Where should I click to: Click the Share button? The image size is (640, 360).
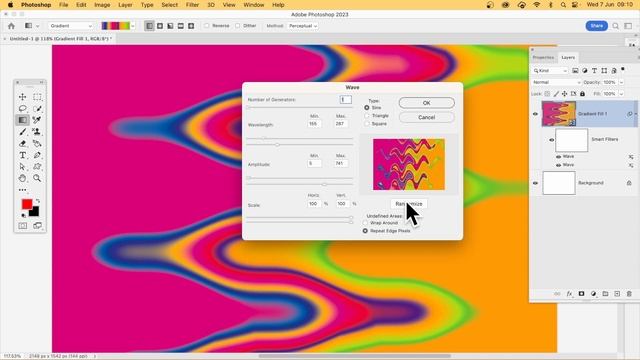click(596, 26)
